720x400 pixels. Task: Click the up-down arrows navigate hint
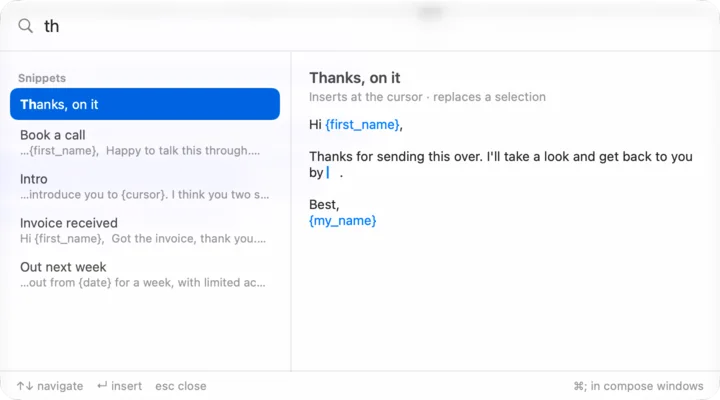[x=50, y=386]
